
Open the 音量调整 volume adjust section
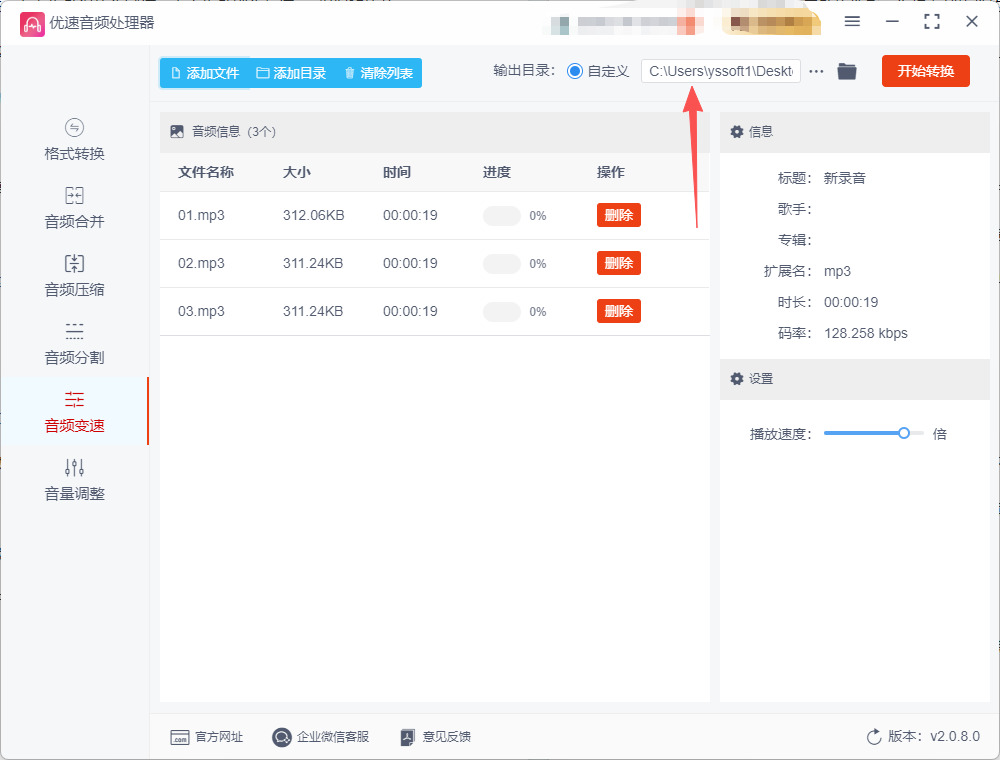74,480
